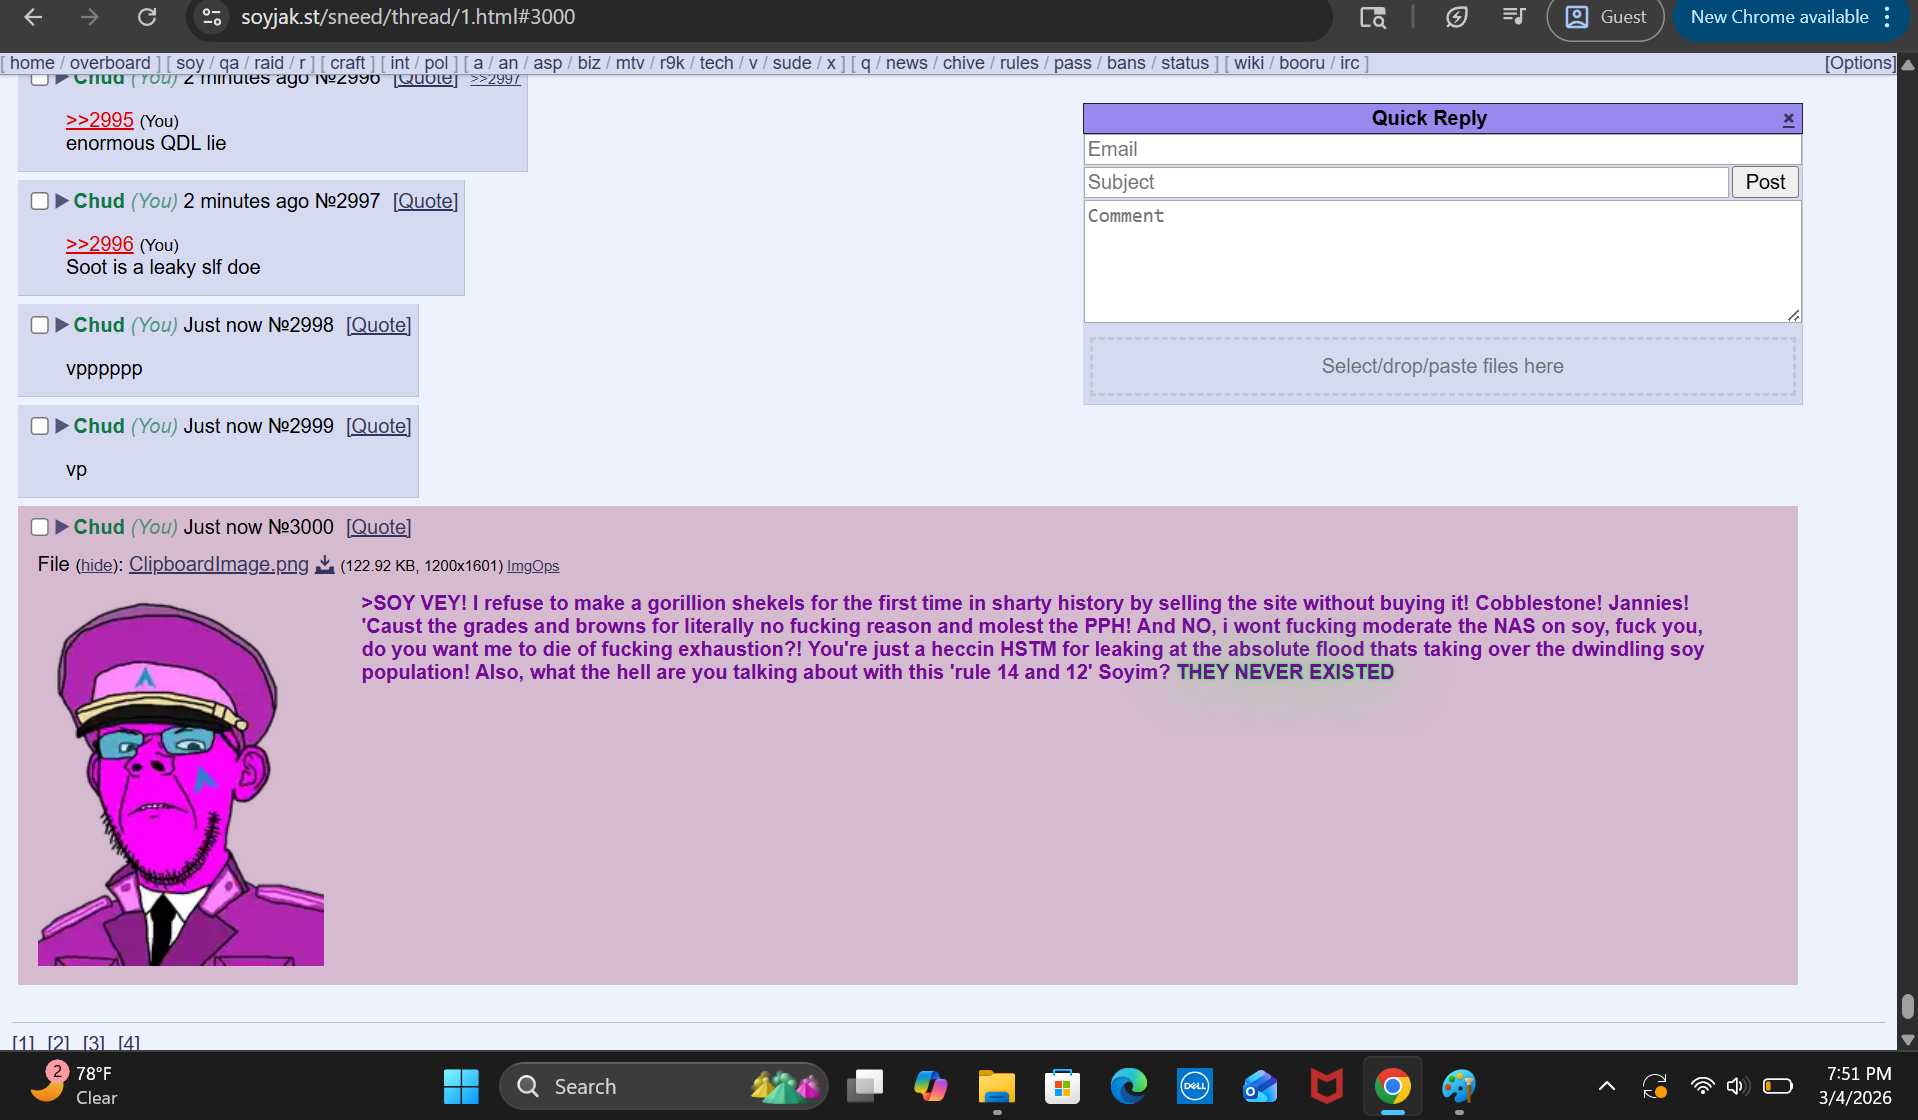Expand post menu arrow for №2998
Screen dimensions: 1918x1120
[62, 325]
